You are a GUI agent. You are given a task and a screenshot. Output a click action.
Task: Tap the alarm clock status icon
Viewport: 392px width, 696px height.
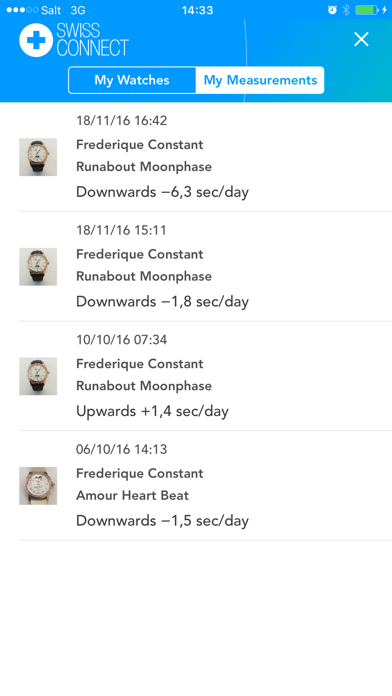pos(332,10)
